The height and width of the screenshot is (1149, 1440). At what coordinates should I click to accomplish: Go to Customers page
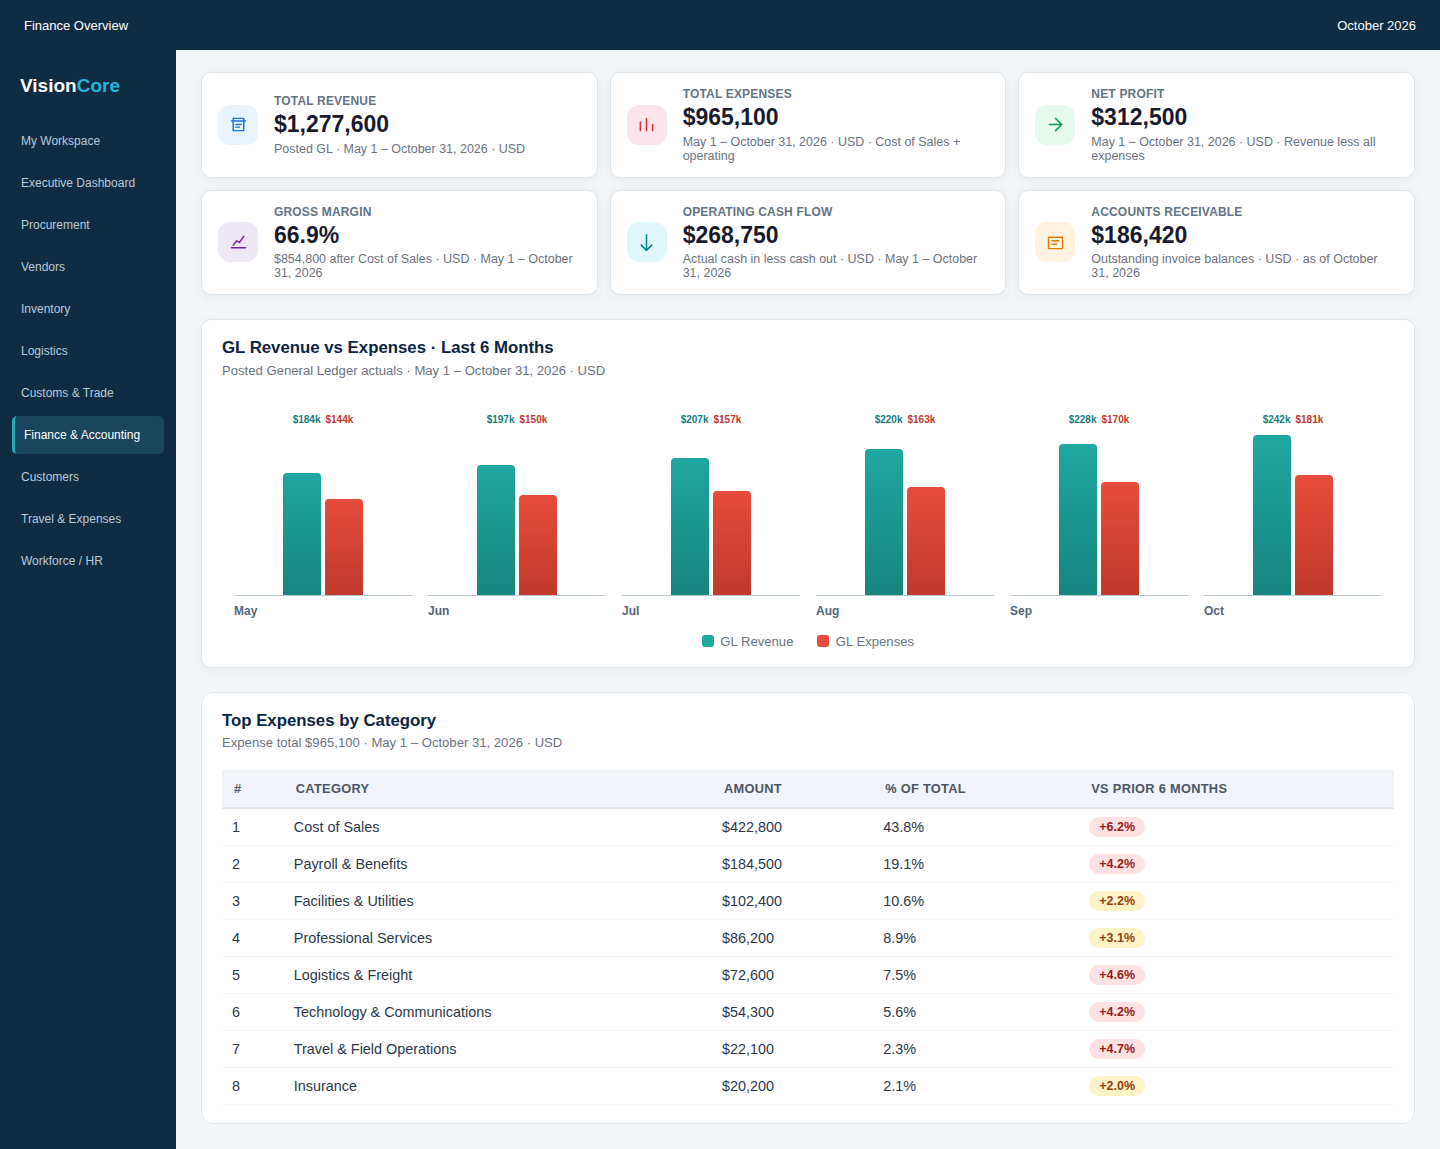88,477
